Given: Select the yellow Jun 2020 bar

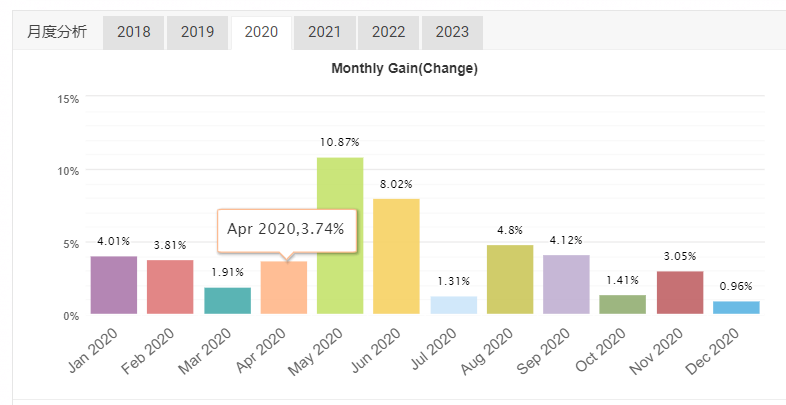Looking at the screenshot, I should point(396,257).
